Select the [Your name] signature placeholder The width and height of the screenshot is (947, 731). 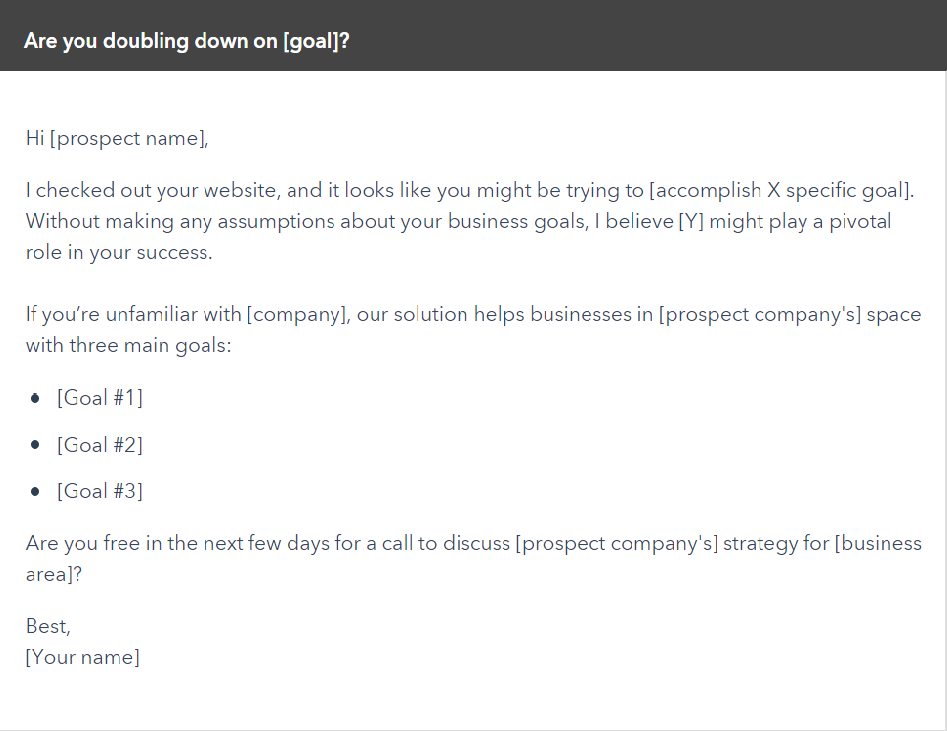coord(83,657)
